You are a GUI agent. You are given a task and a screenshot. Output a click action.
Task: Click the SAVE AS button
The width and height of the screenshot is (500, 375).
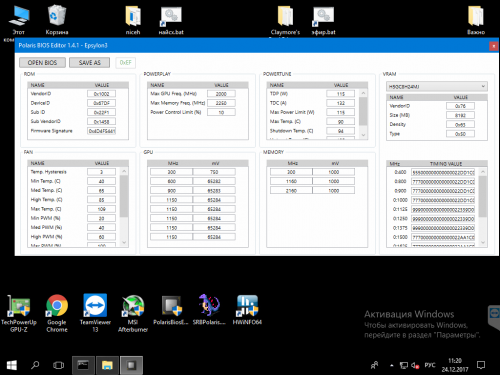point(89,63)
